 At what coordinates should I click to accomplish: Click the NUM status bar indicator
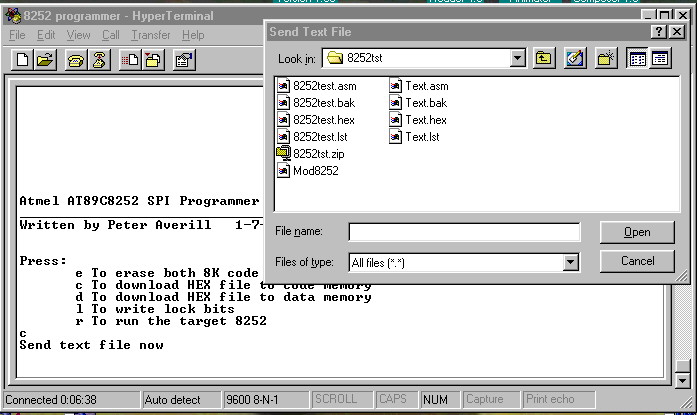(441, 399)
